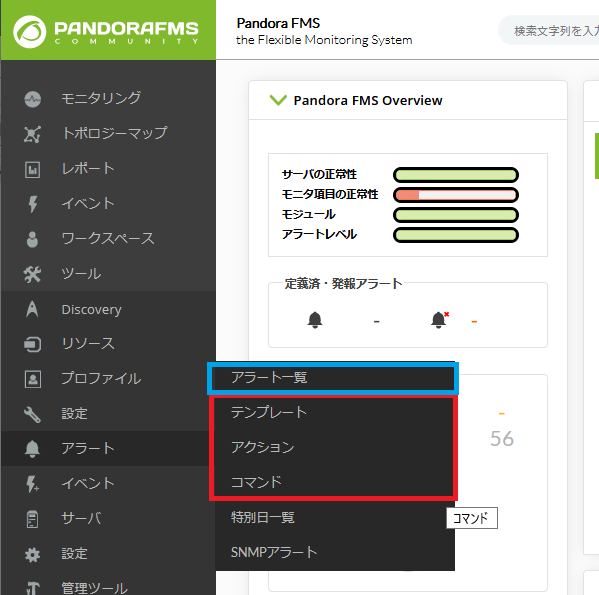Click the モジュール status bar
599x595 pixels.
(456, 215)
